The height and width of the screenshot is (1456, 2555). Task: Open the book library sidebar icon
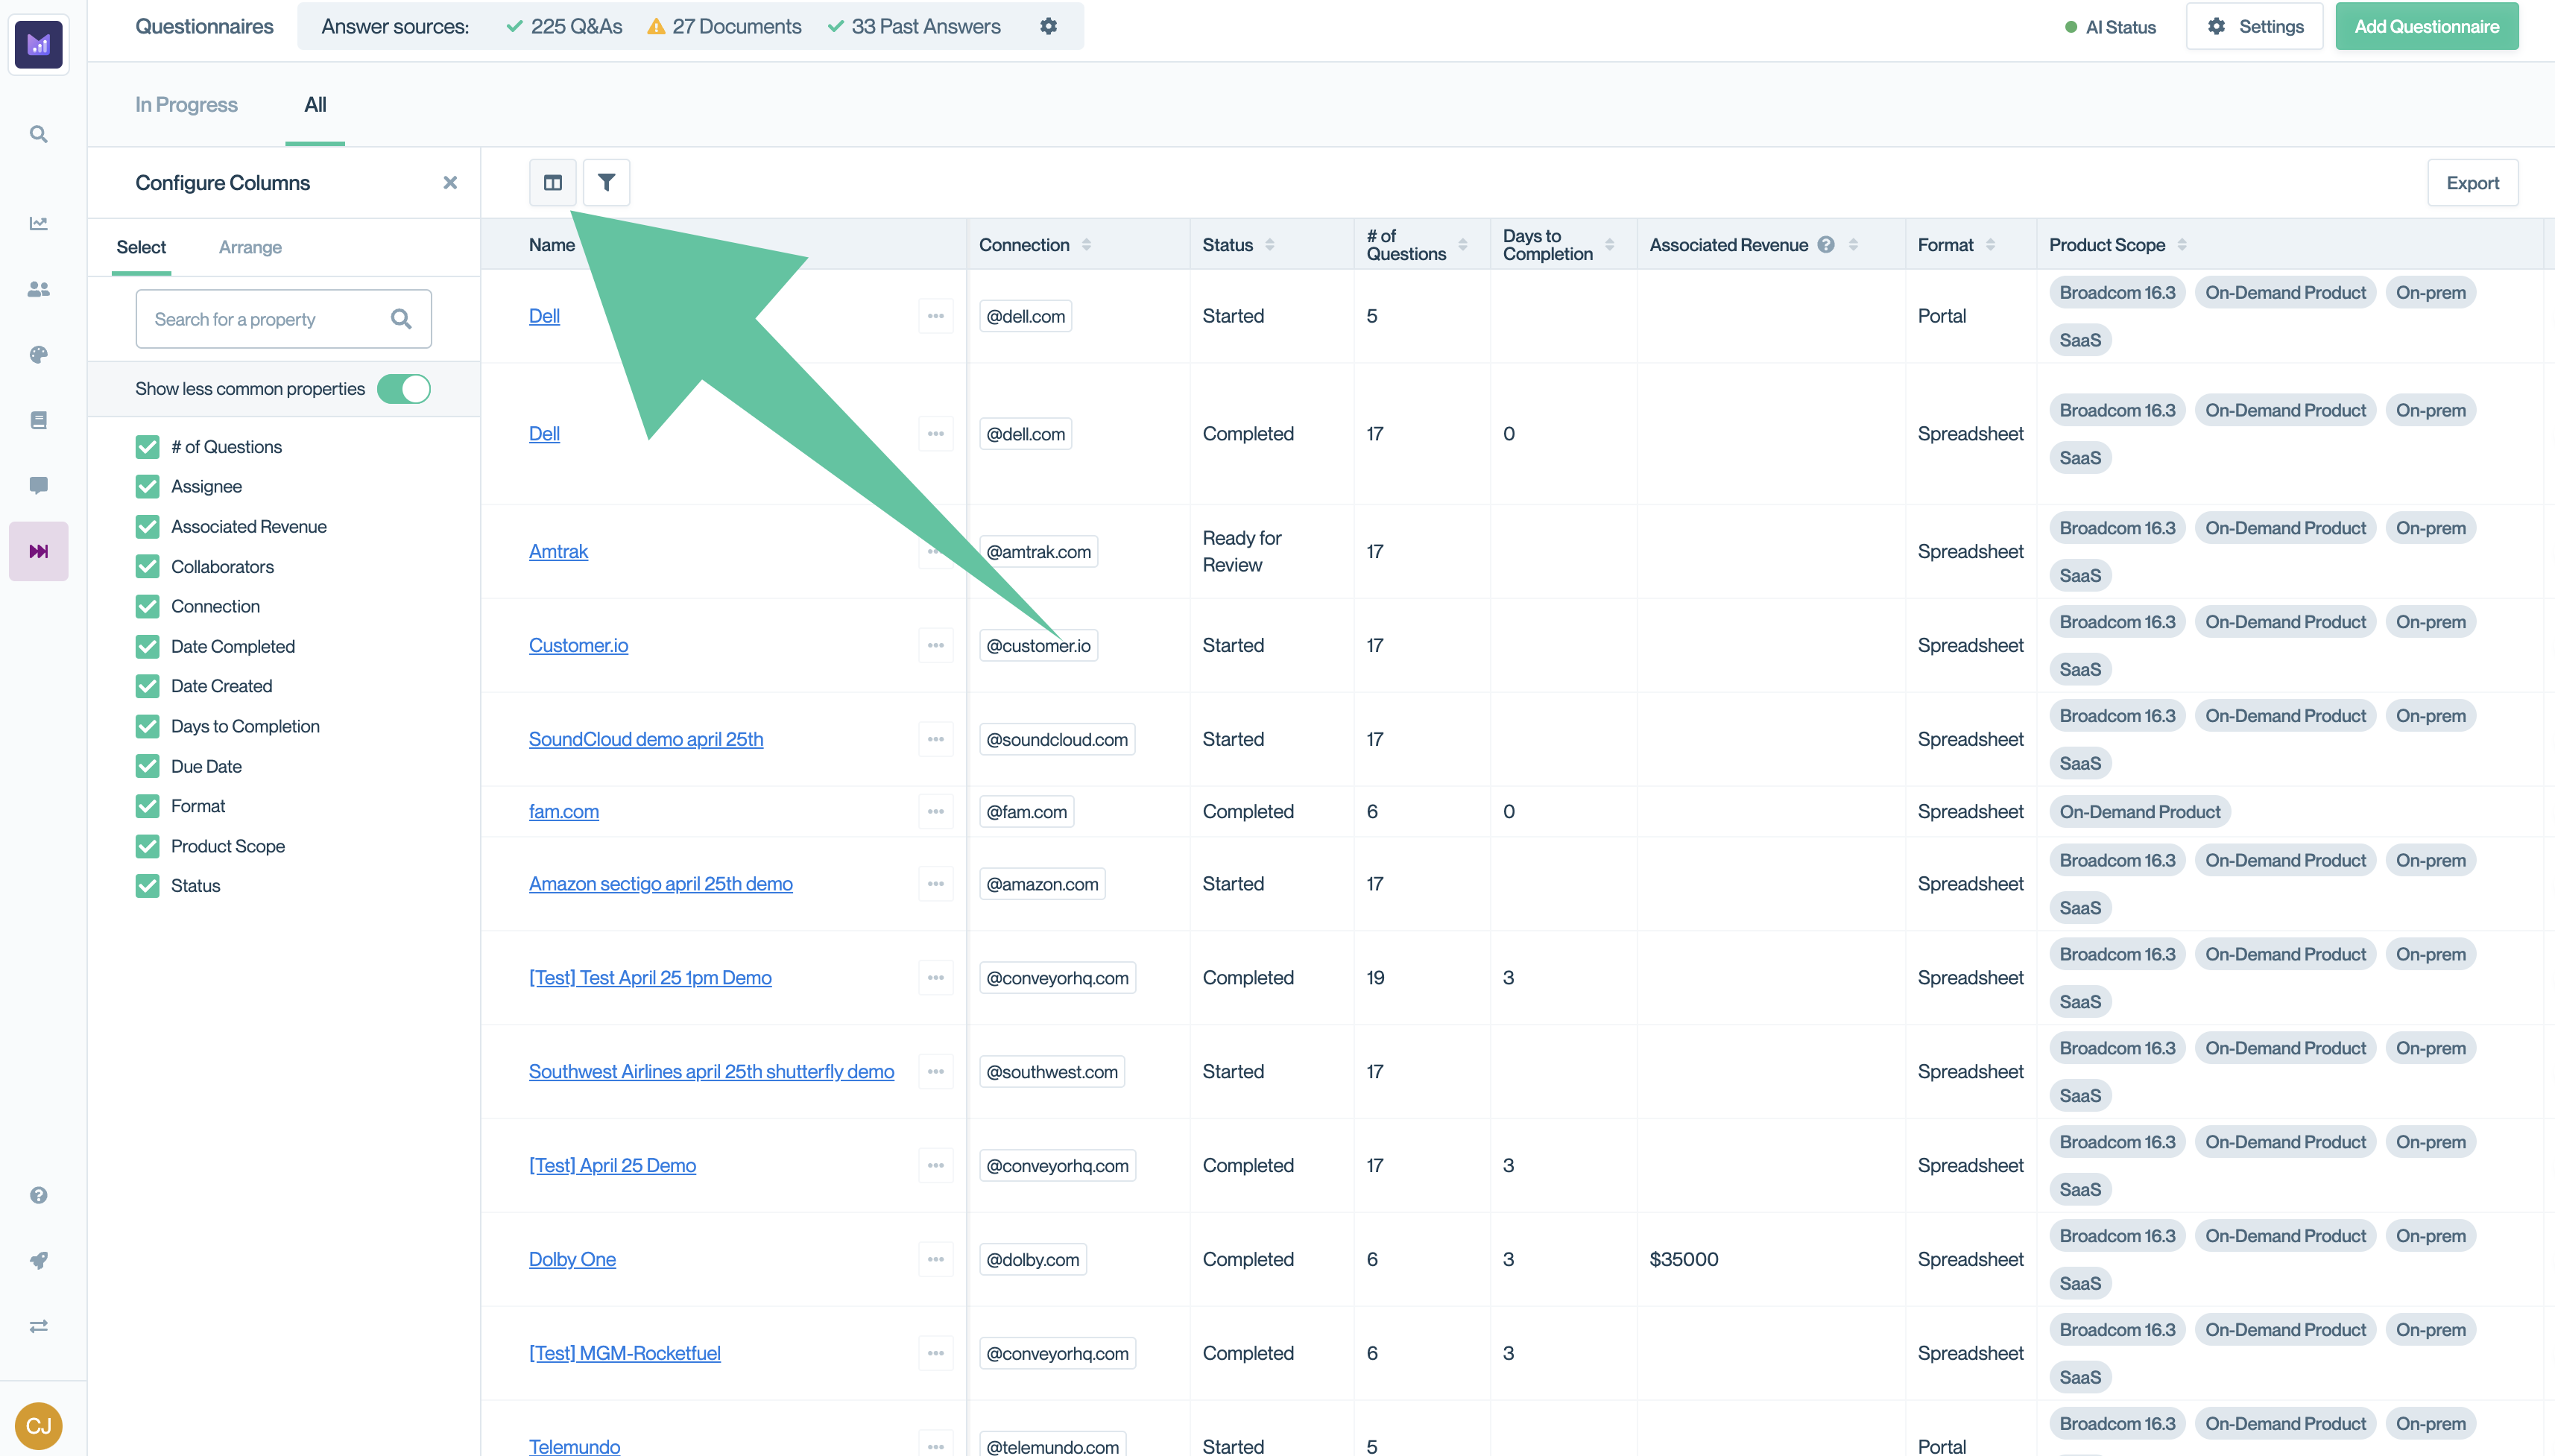click(38, 420)
